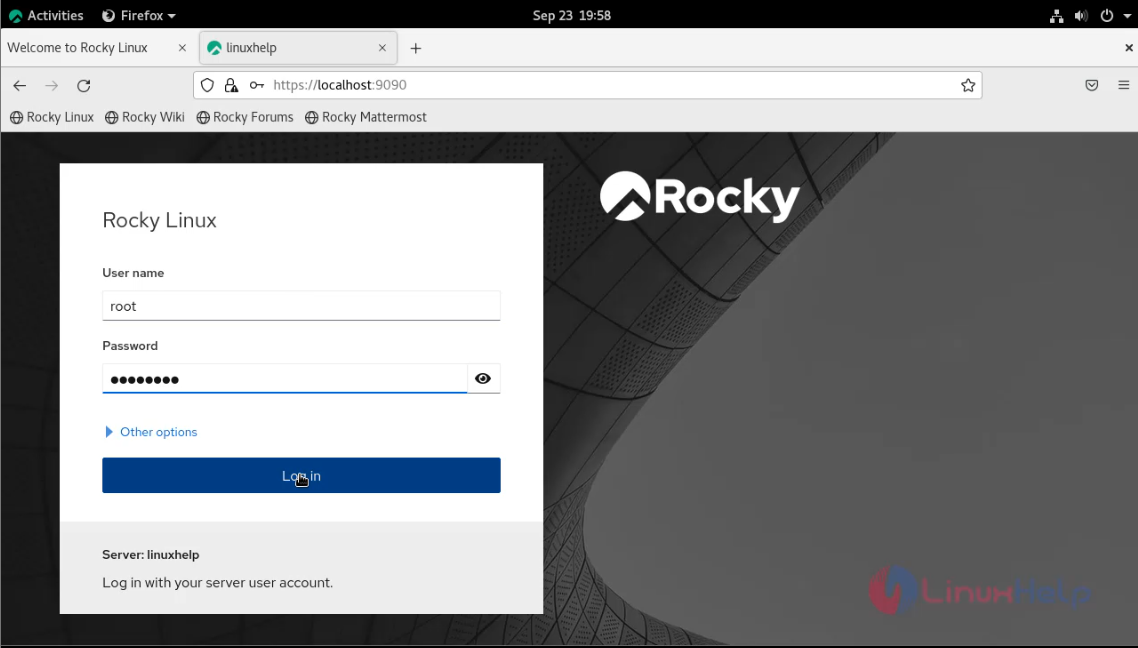Focus the Password field

[284, 378]
